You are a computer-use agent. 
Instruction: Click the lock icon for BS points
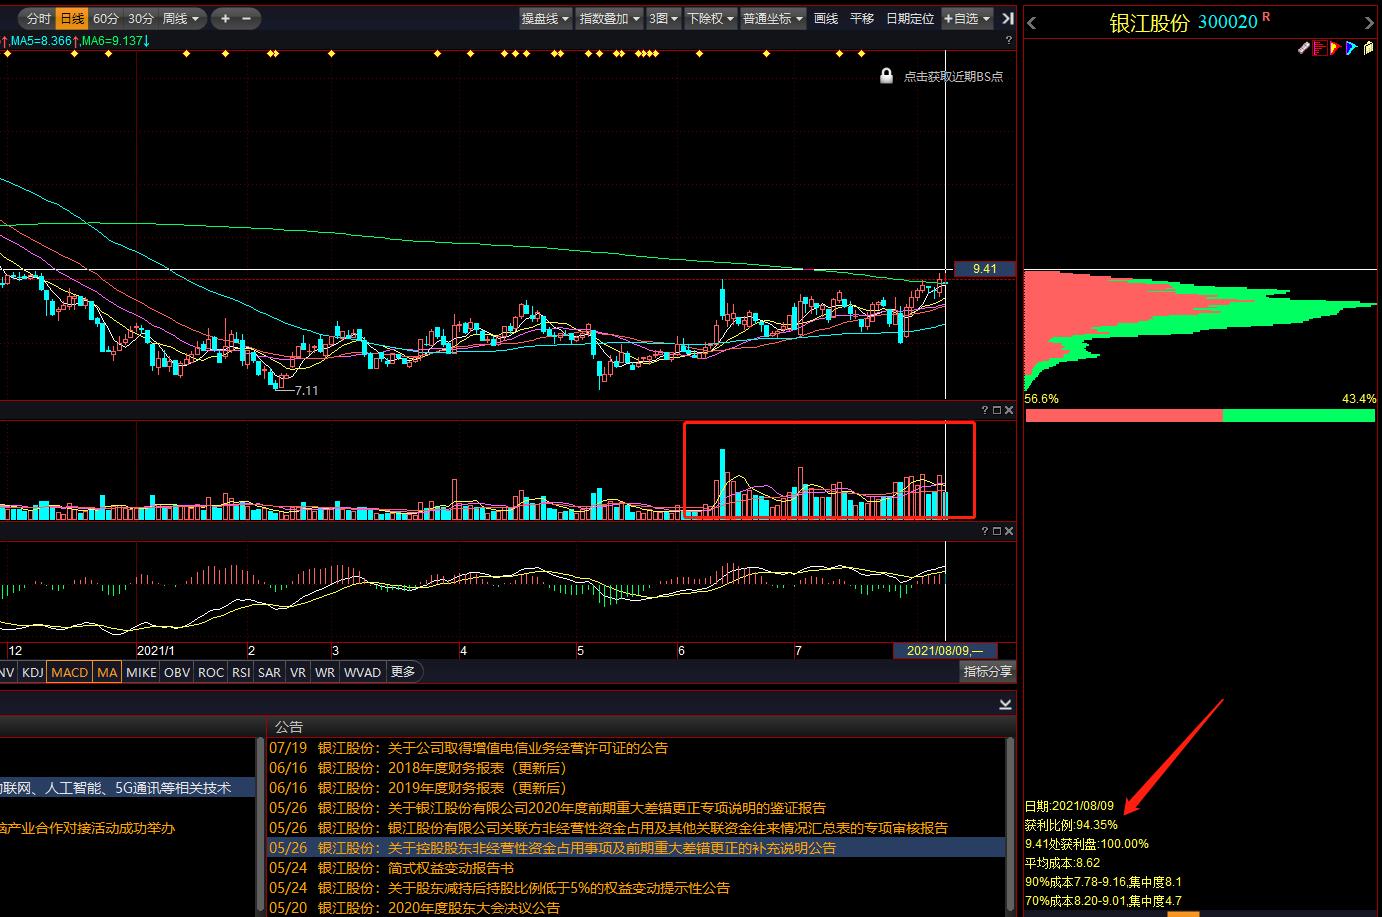886,76
